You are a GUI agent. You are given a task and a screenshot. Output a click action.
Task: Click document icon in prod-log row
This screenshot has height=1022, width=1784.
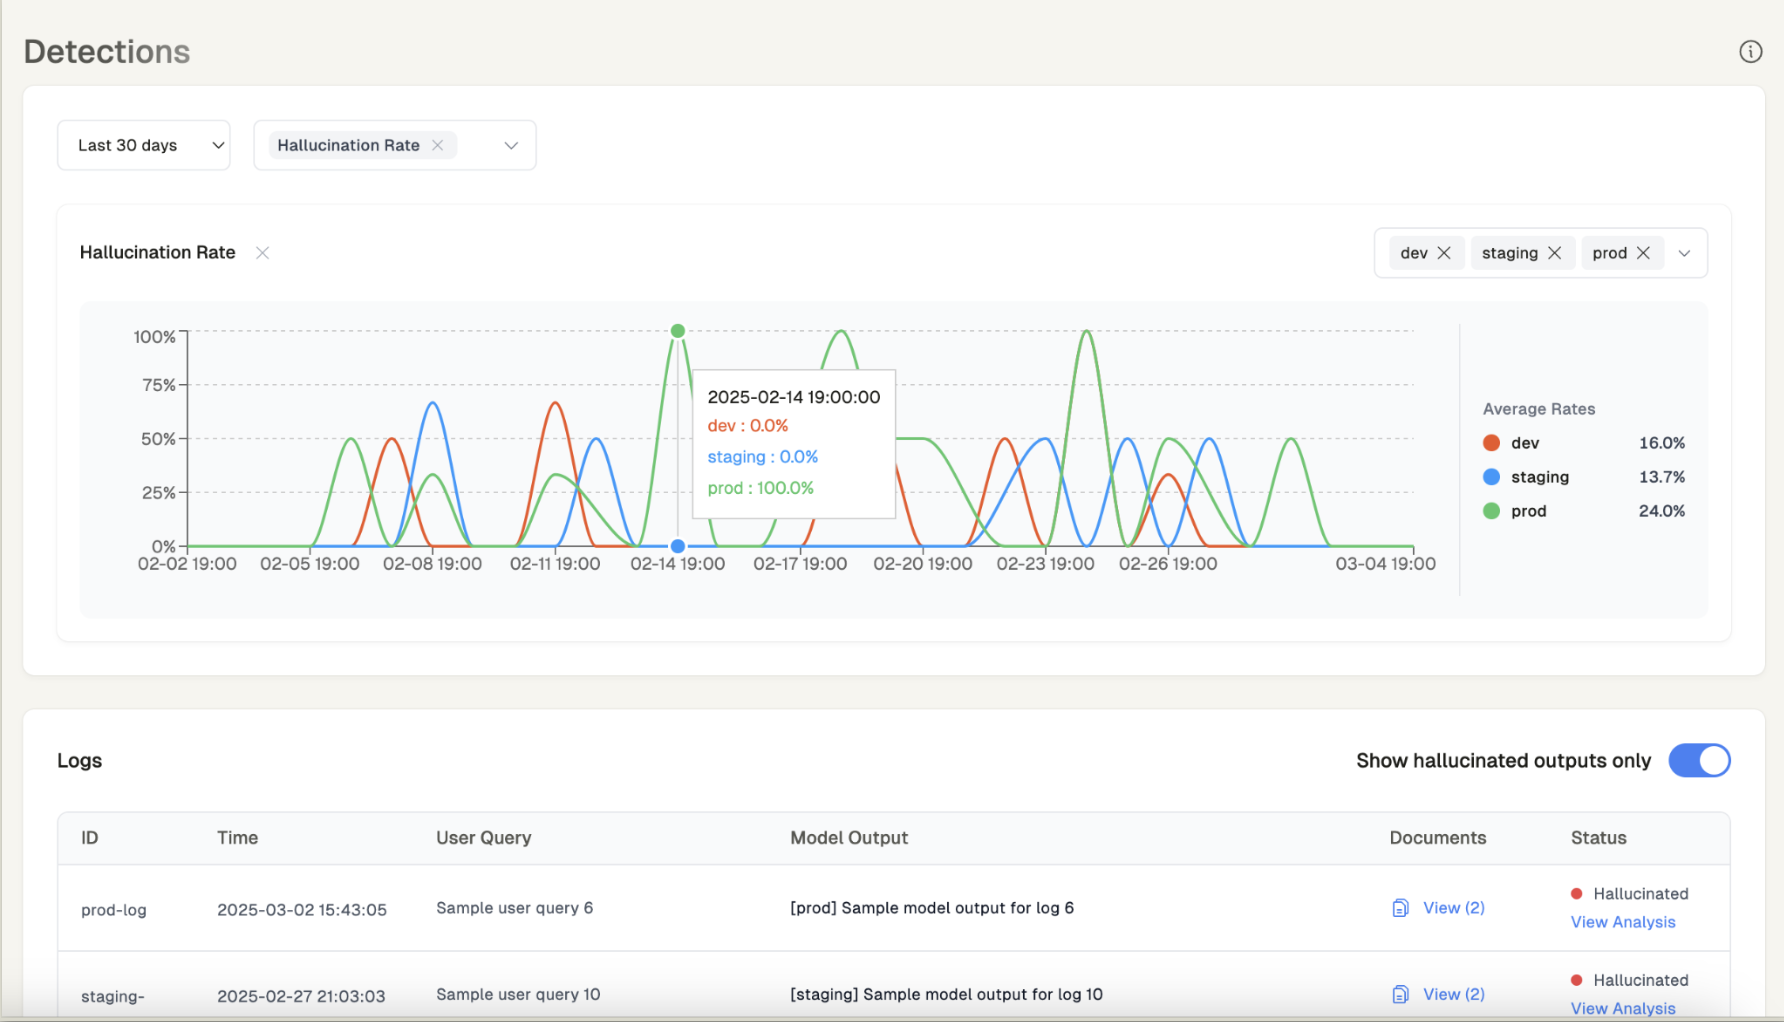(x=1400, y=908)
